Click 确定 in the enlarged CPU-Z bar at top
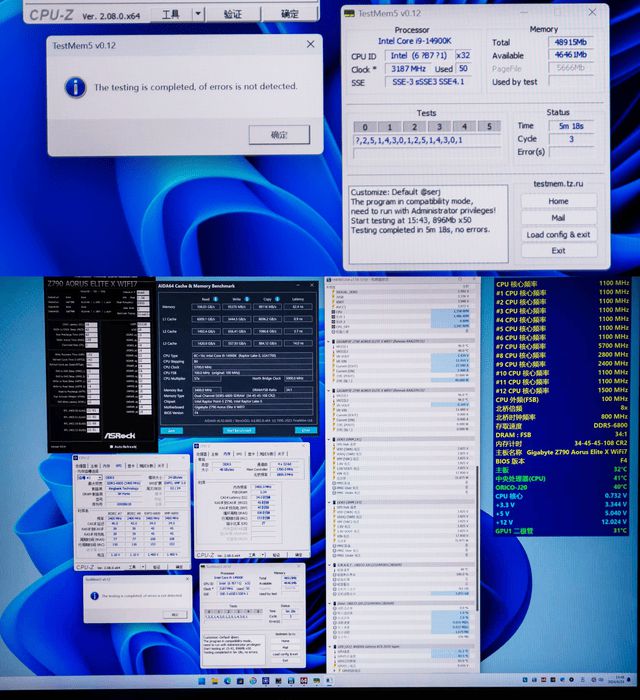The image size is (640, 700). [290, 14]
